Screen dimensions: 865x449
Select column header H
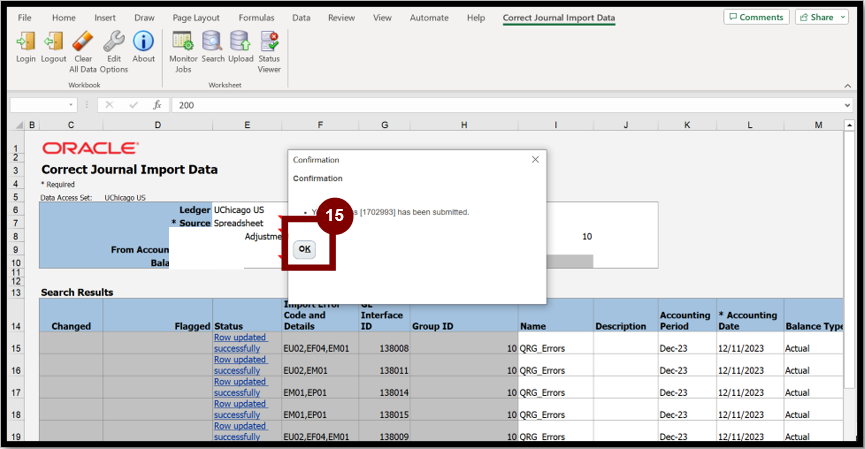point(464,125)
